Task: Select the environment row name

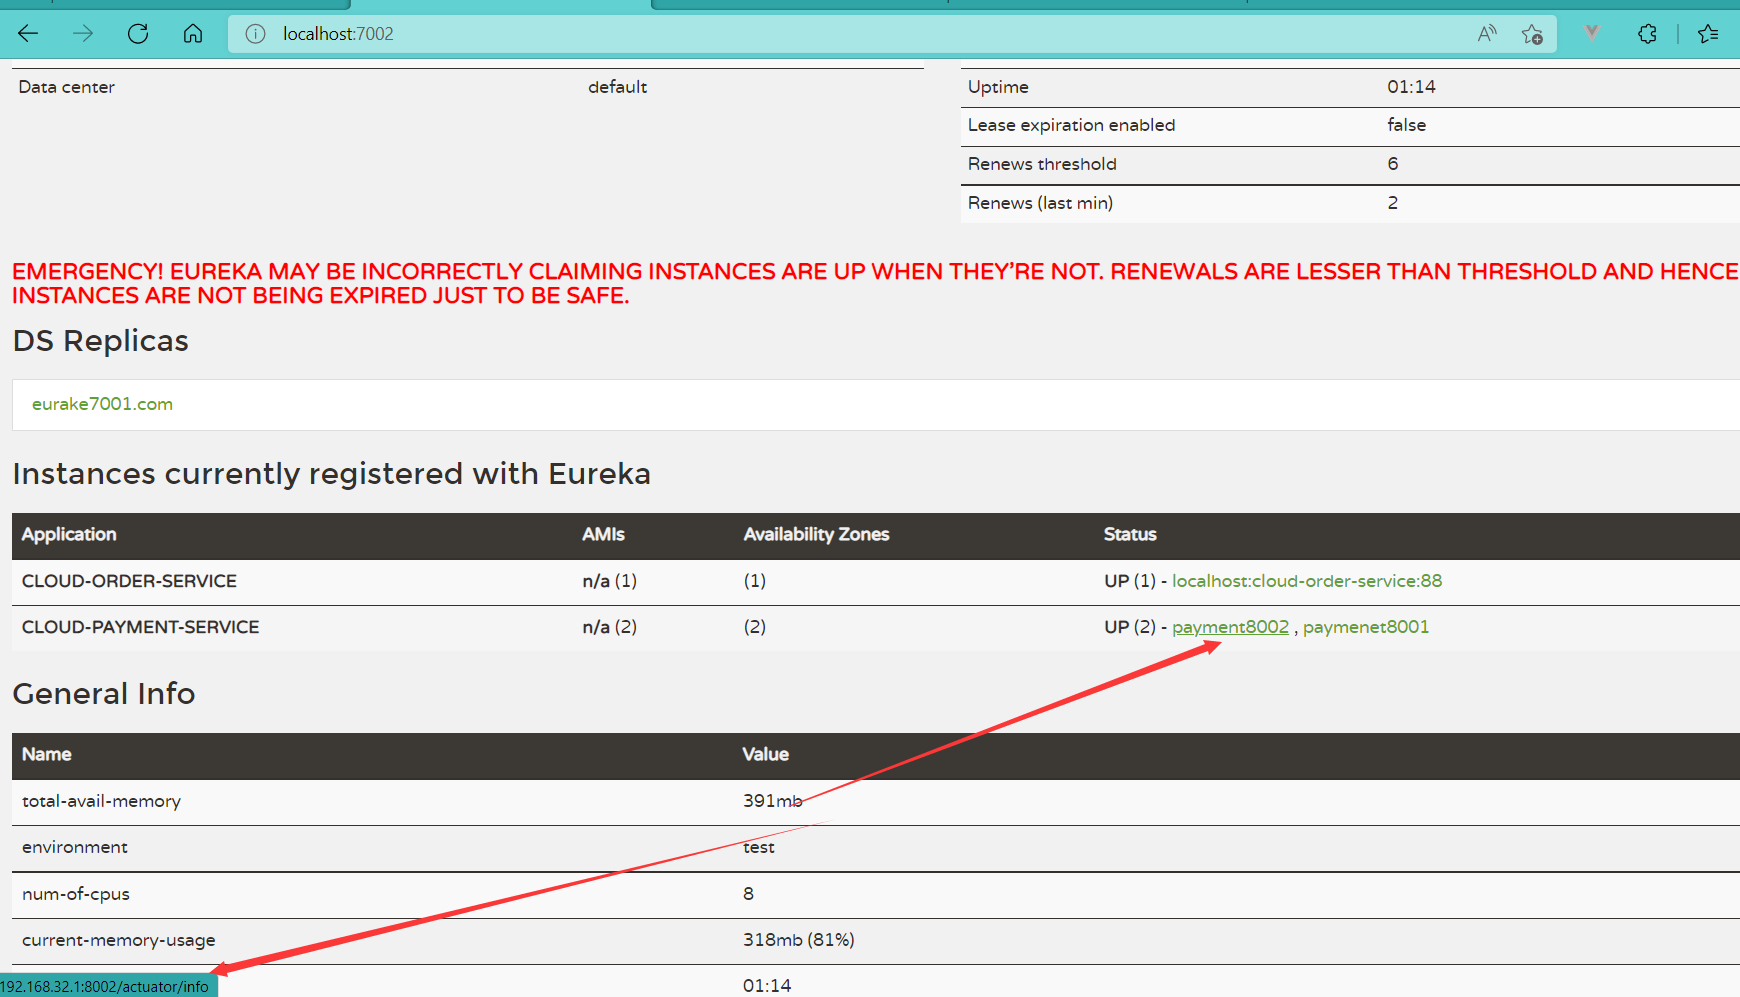Action: coord(75,847)
